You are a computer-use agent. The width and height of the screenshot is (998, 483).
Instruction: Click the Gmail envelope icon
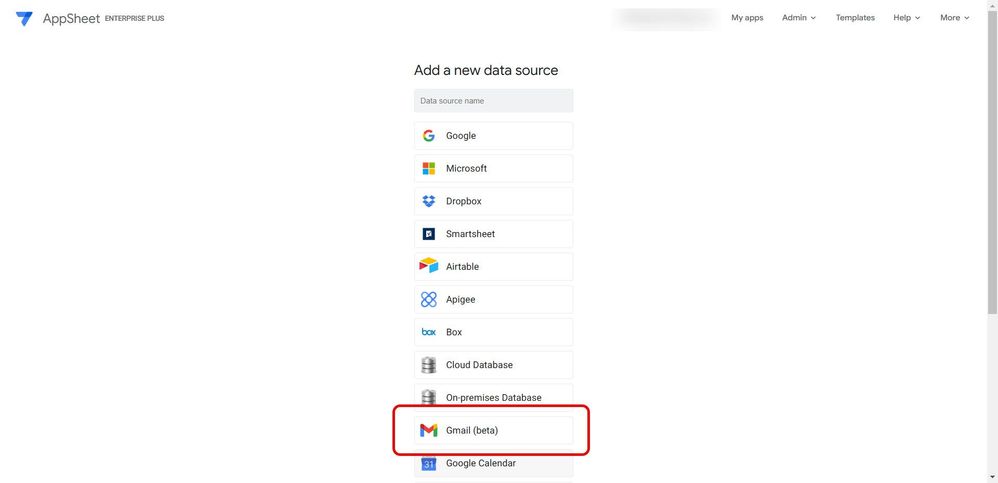429,431
